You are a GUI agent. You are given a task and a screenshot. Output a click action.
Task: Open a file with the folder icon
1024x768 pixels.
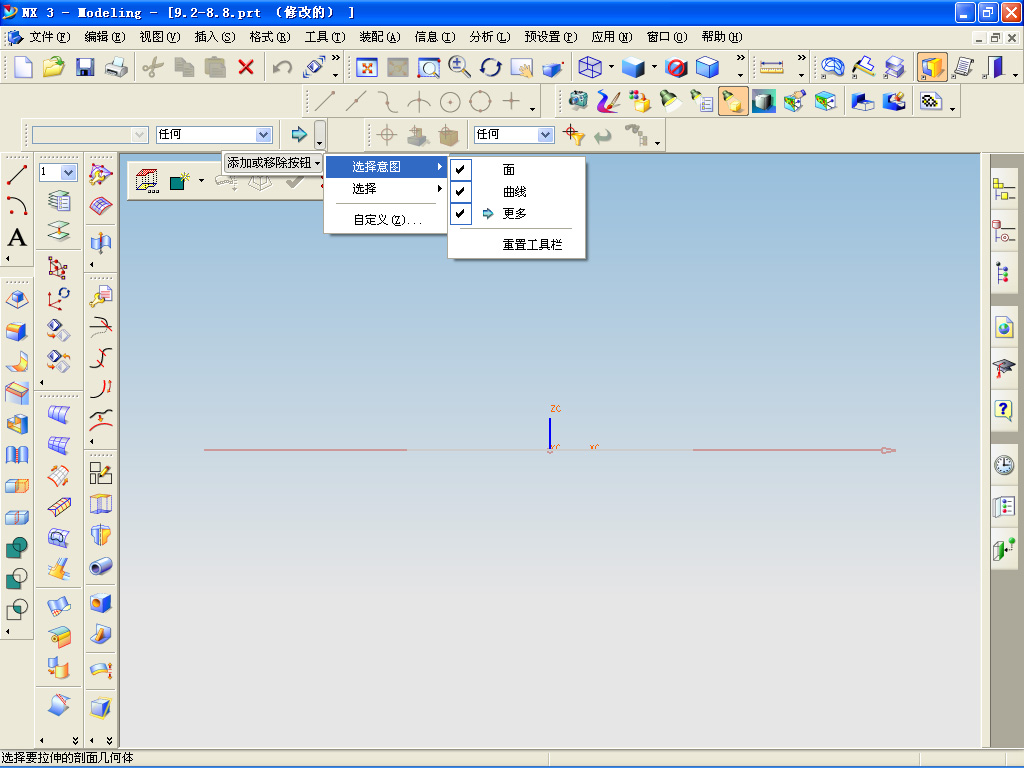pos(54,67)
